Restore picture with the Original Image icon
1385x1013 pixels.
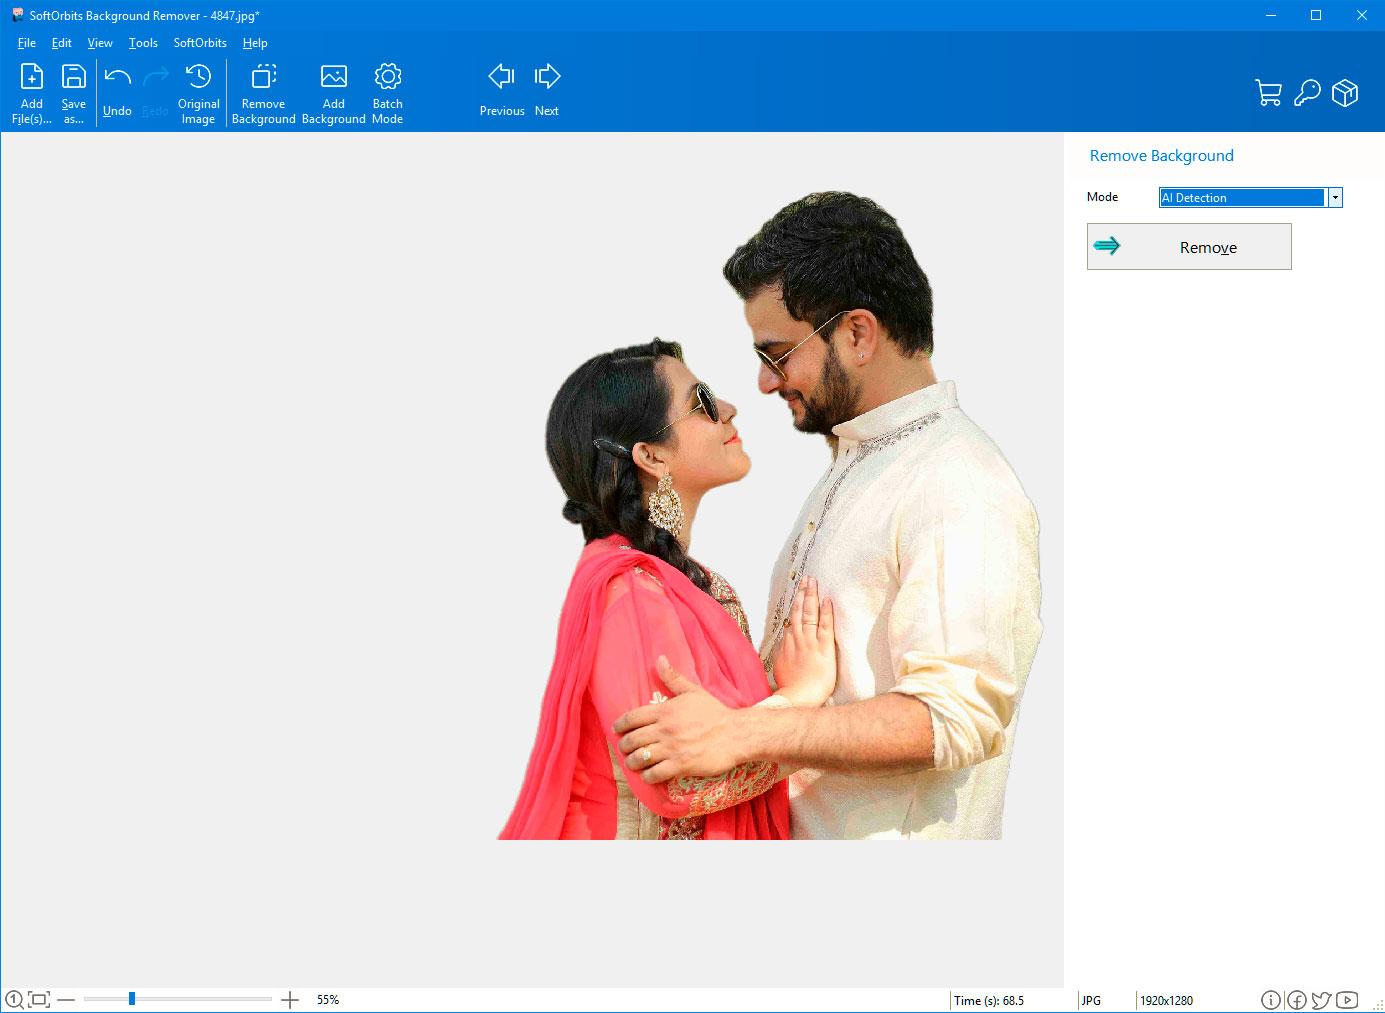pyautogui.click(x=198, y=76)
